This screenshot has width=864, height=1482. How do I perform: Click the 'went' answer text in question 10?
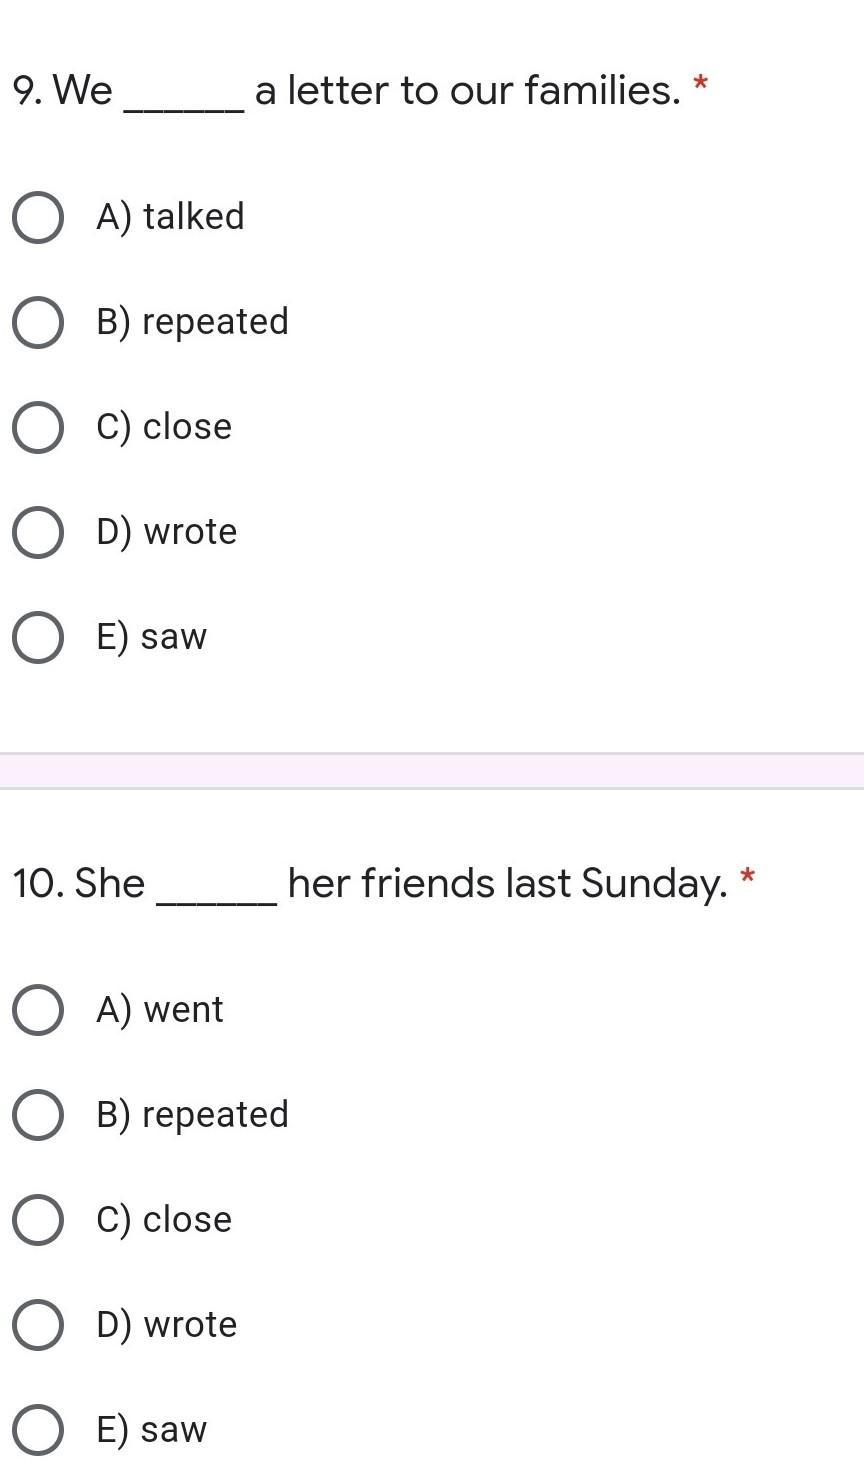coord(183,1010)
